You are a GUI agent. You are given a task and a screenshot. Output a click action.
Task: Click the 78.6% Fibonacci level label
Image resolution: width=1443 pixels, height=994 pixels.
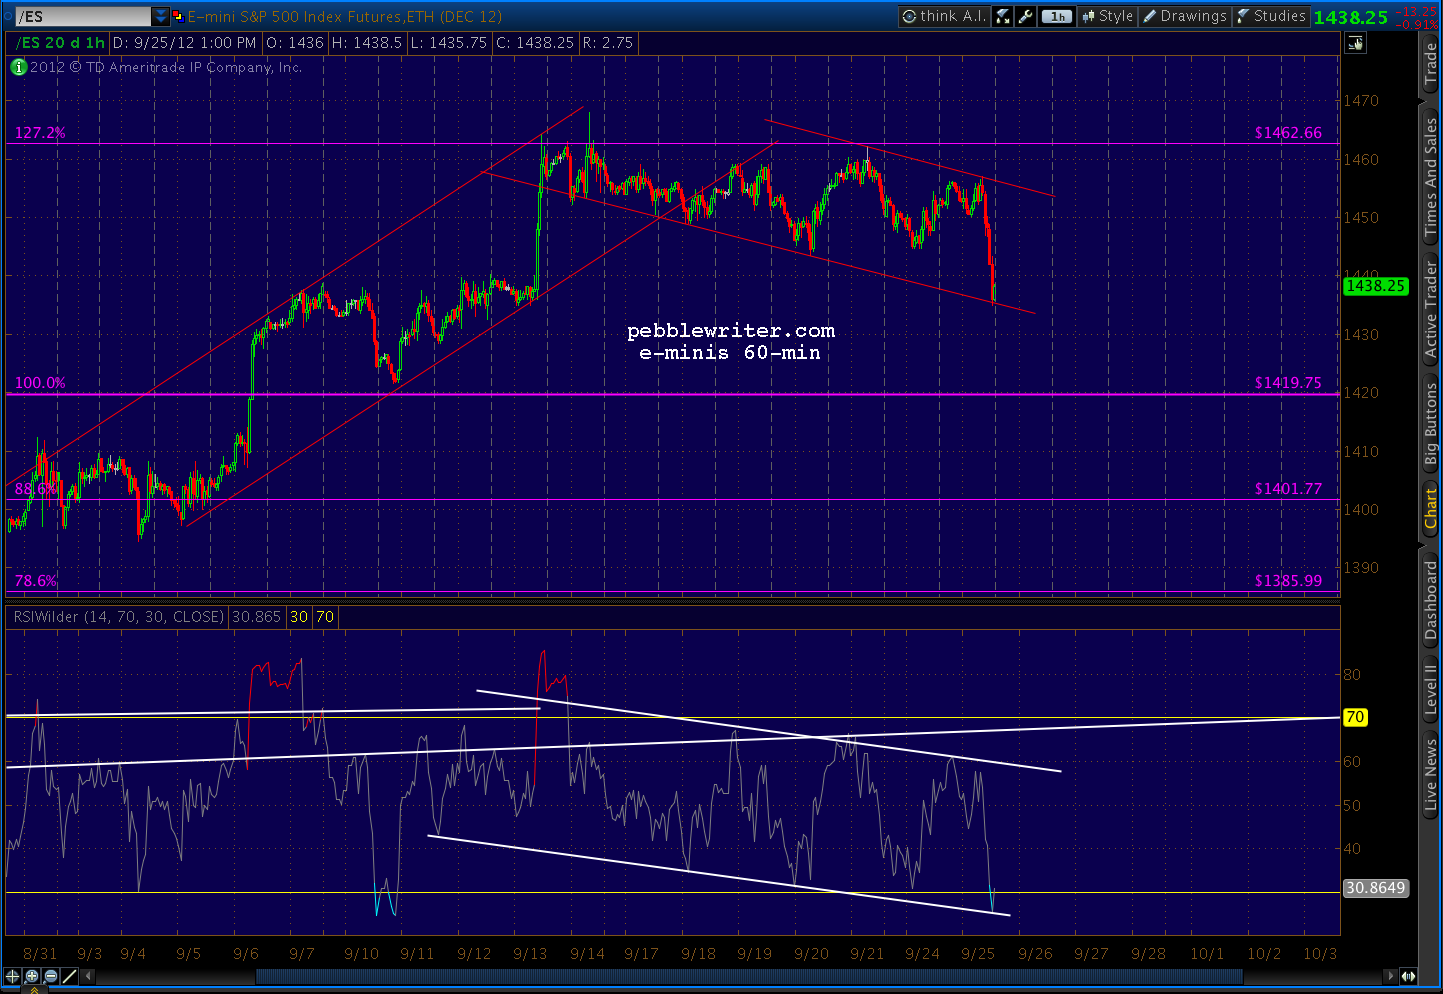pos(36,580)
